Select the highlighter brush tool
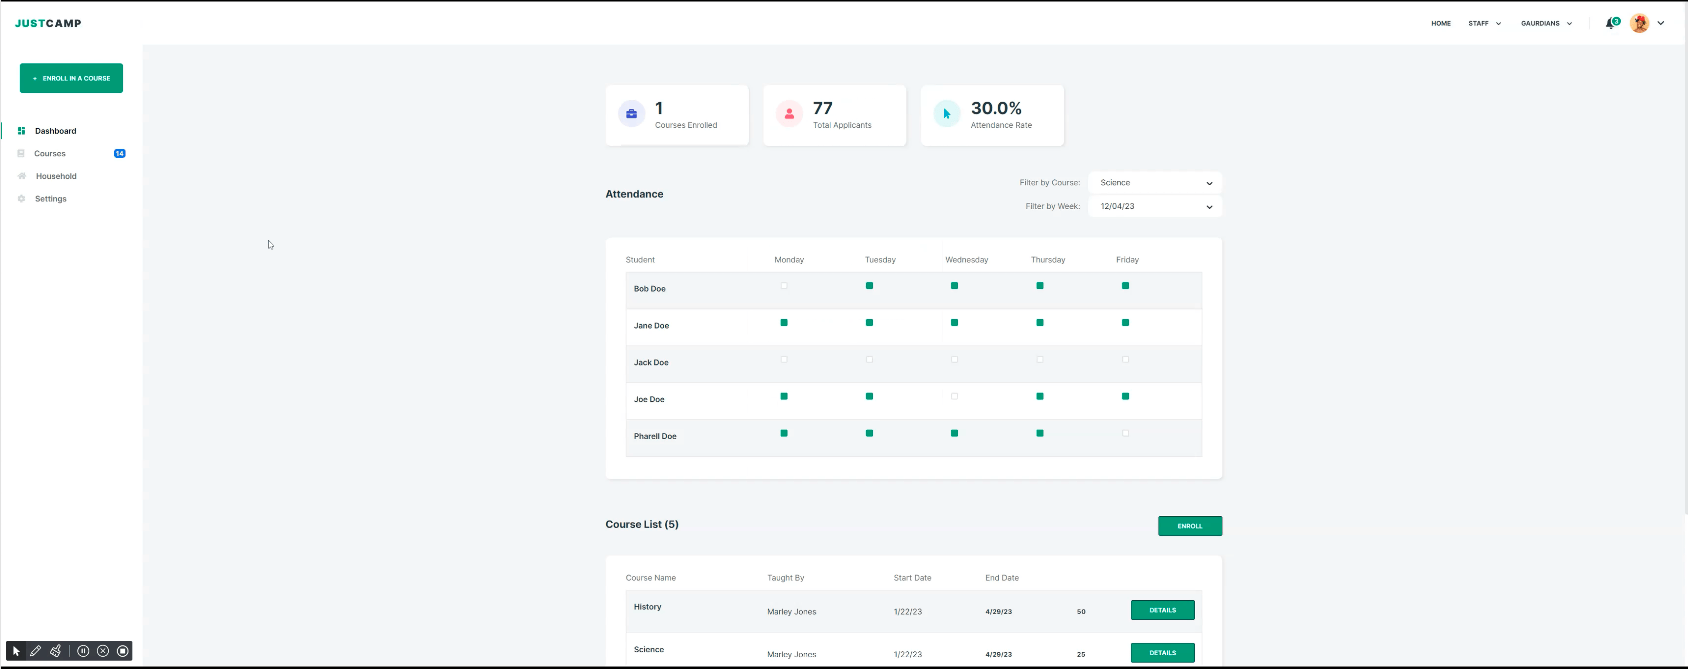The image size is (1688, 669). click(56, 651)
